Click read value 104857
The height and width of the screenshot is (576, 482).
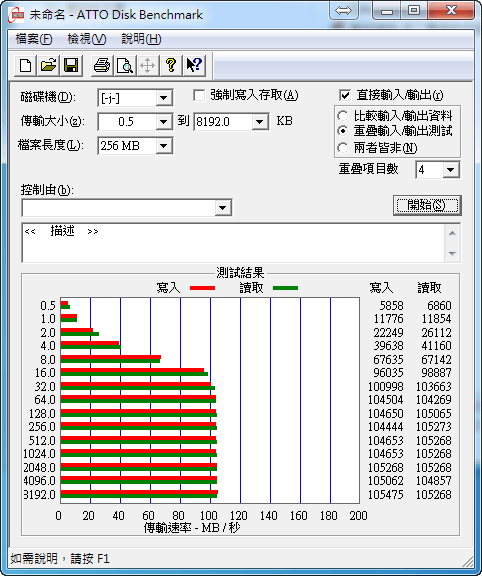434,480
